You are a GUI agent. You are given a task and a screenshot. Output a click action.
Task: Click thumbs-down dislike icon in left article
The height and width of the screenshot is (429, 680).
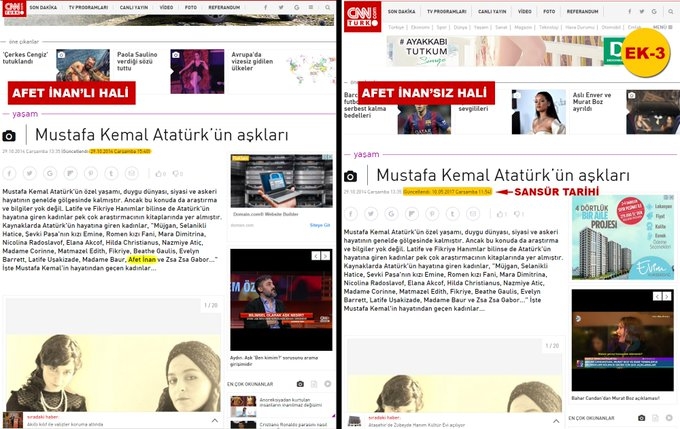click(x=176, y=174)
